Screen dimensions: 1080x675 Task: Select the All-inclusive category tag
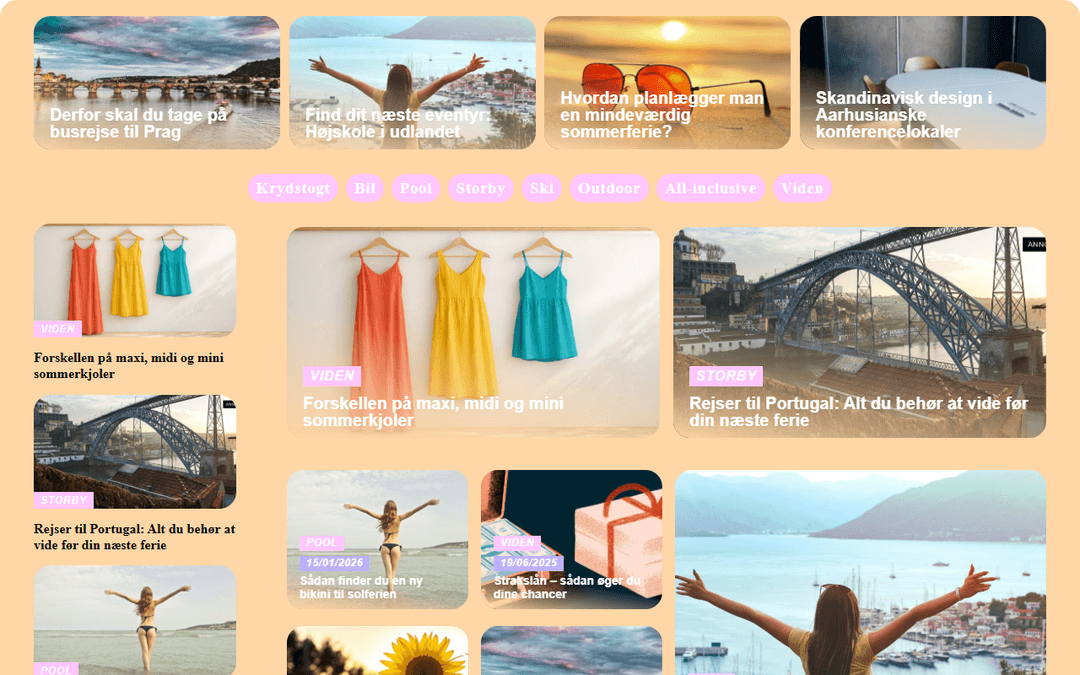tap(710, 188)
